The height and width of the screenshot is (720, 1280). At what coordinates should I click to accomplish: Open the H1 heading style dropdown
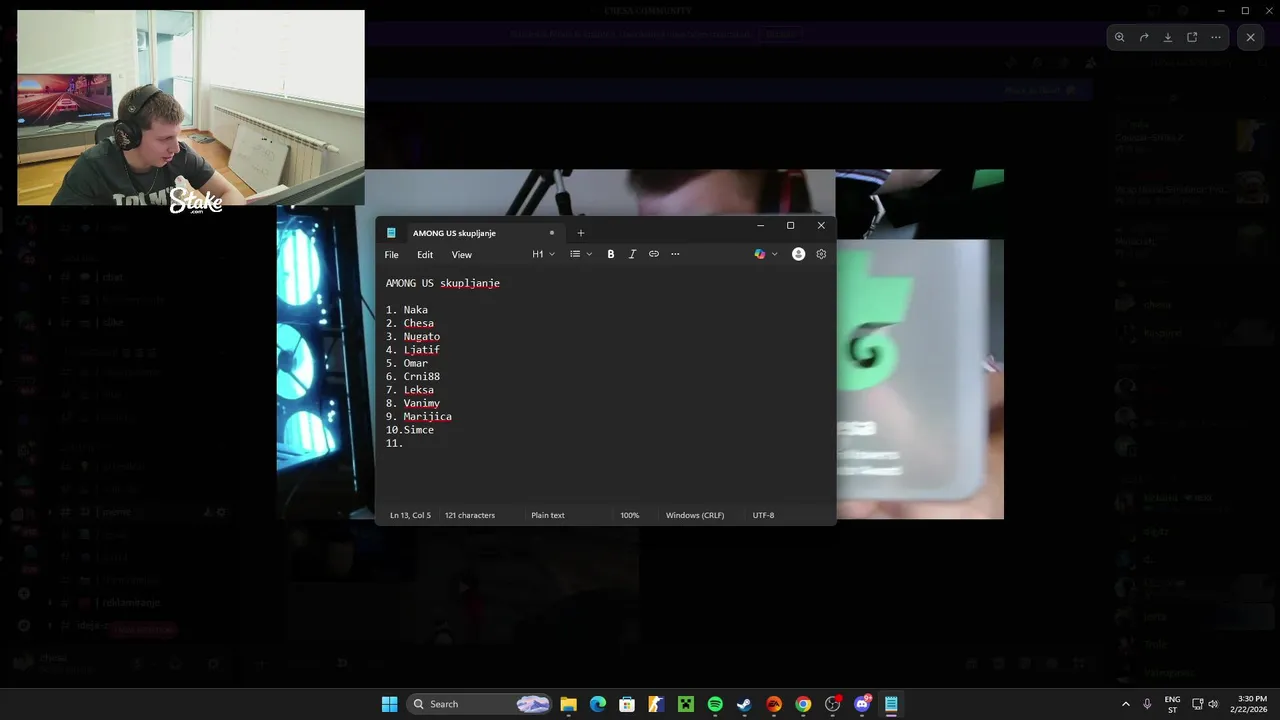543,254
